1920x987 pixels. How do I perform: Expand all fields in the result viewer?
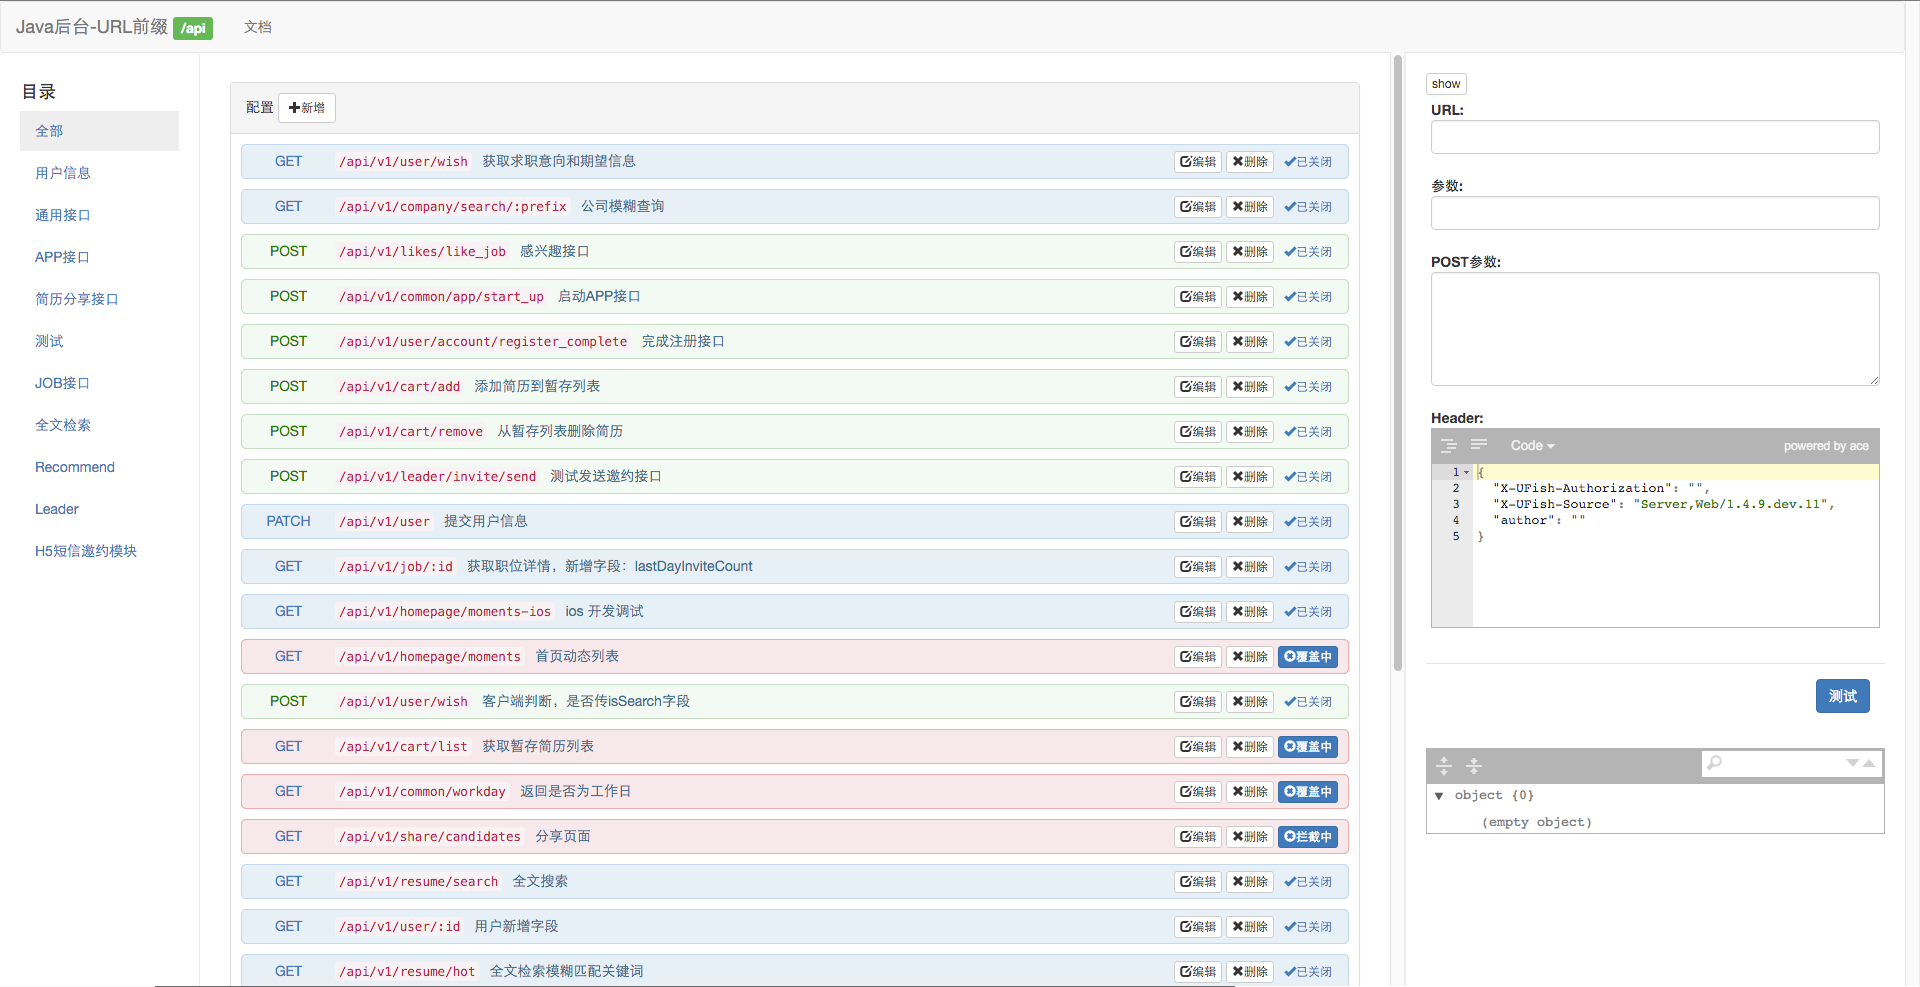click(1444, 766)
